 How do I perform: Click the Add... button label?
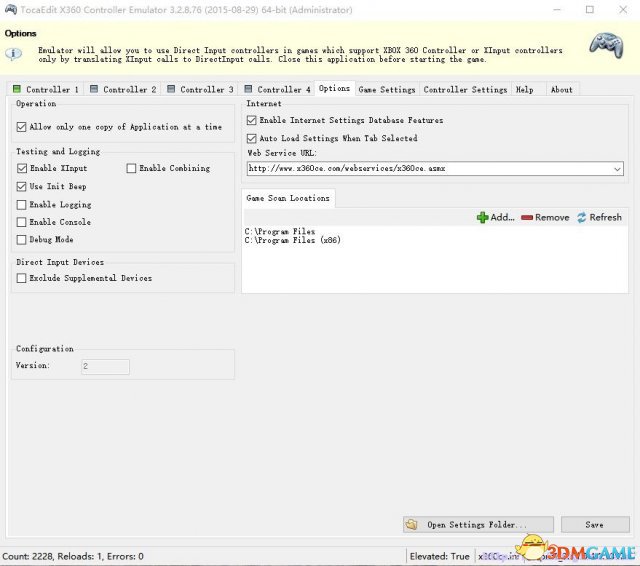[502, 218]
